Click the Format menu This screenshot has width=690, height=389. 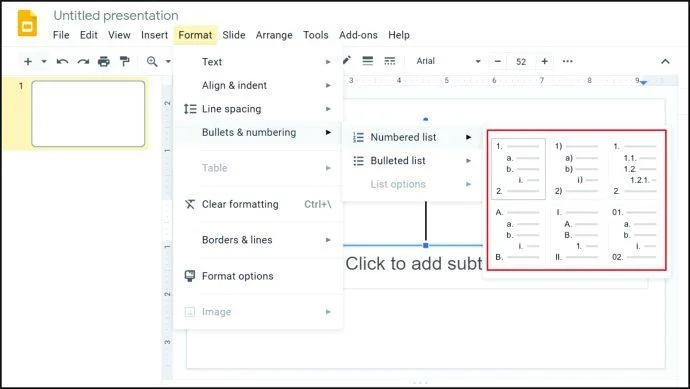195,35
